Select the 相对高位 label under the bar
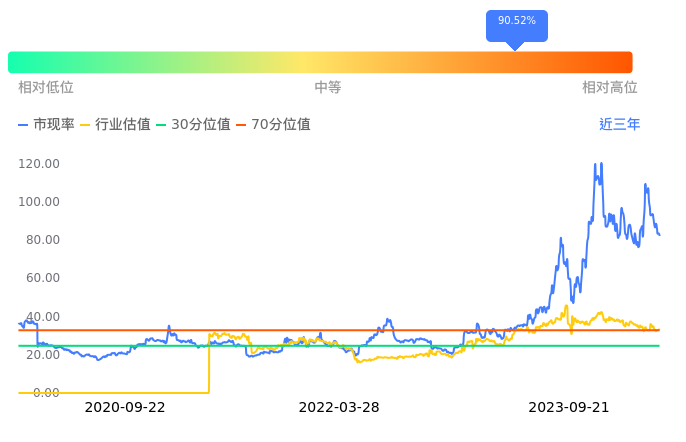686x442 pixels. pos(610,88)
